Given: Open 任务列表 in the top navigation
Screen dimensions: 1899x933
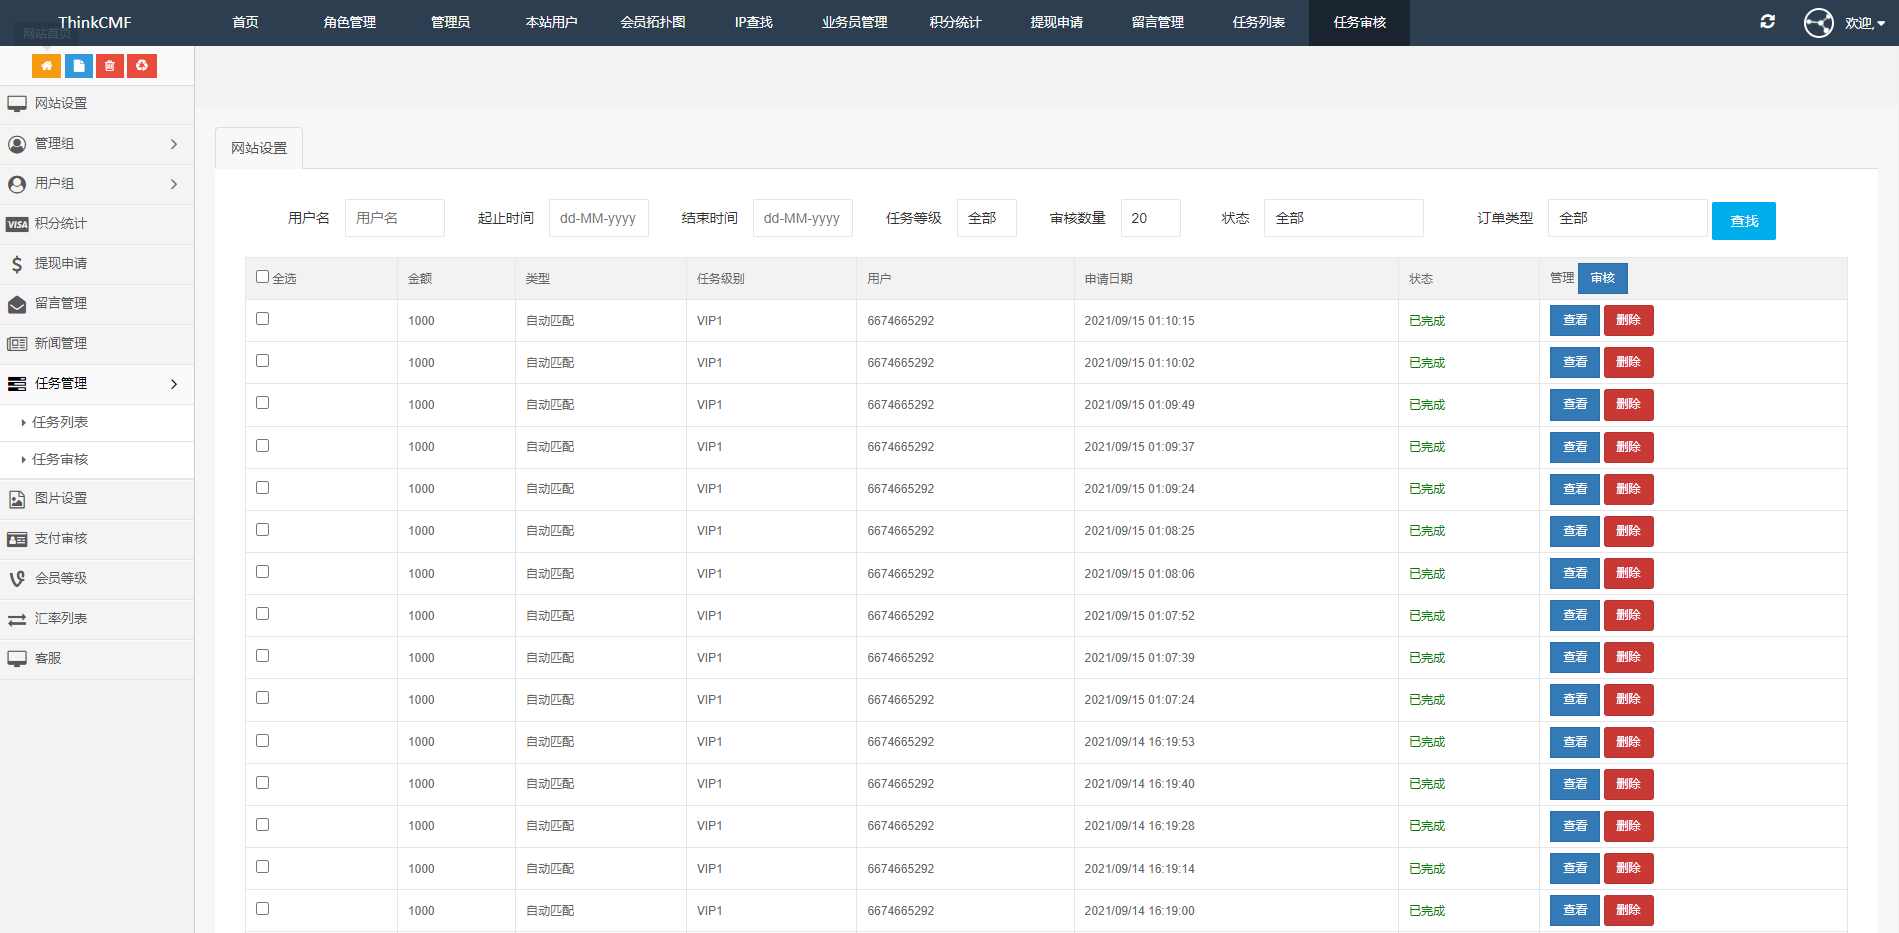Looking at the screenshot, I should (x=1259, y=22).
